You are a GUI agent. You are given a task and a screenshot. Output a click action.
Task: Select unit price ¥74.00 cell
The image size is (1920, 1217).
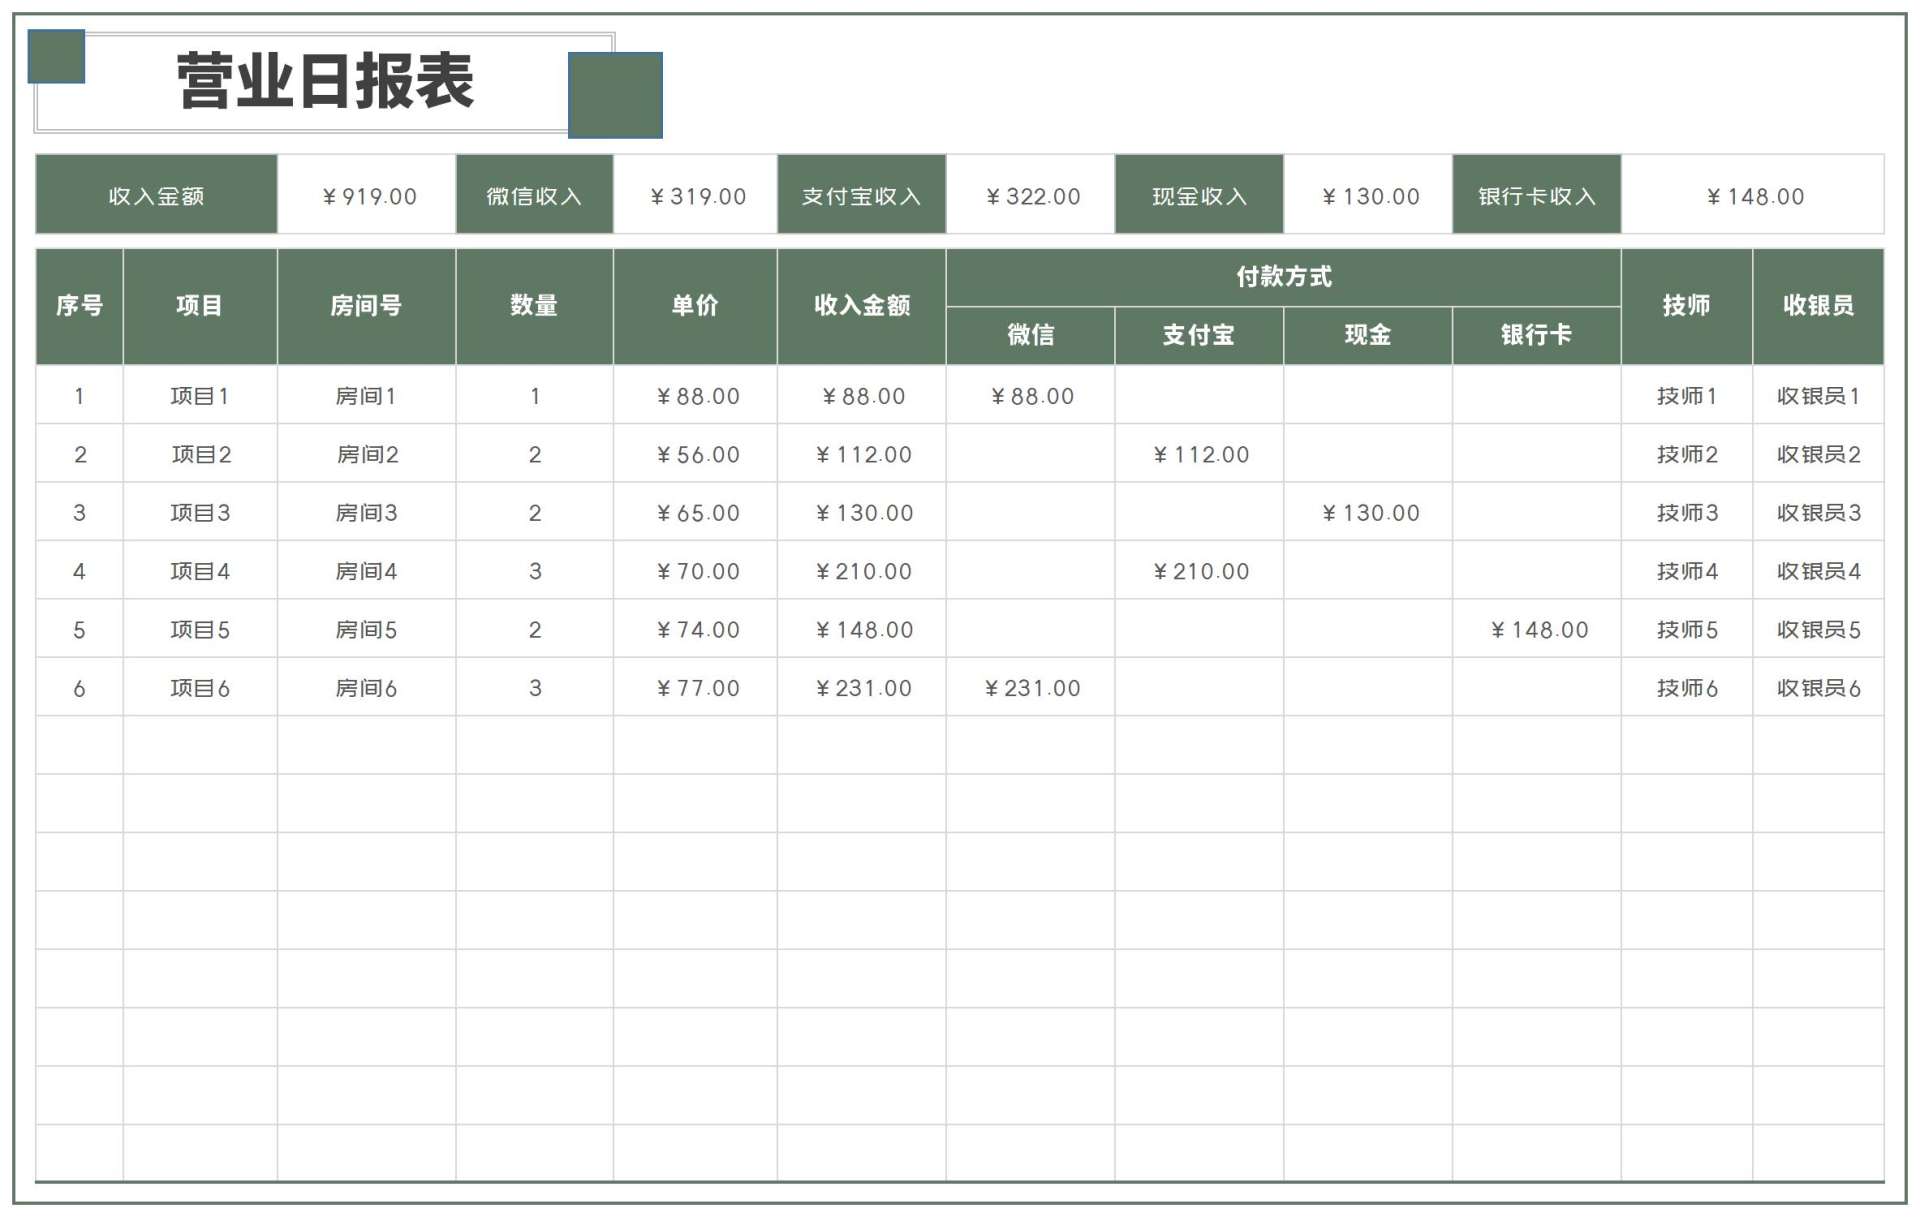[696, 630]
